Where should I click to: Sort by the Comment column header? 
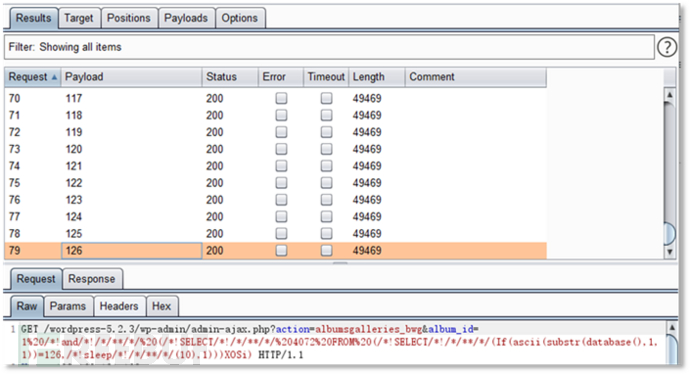476,77
